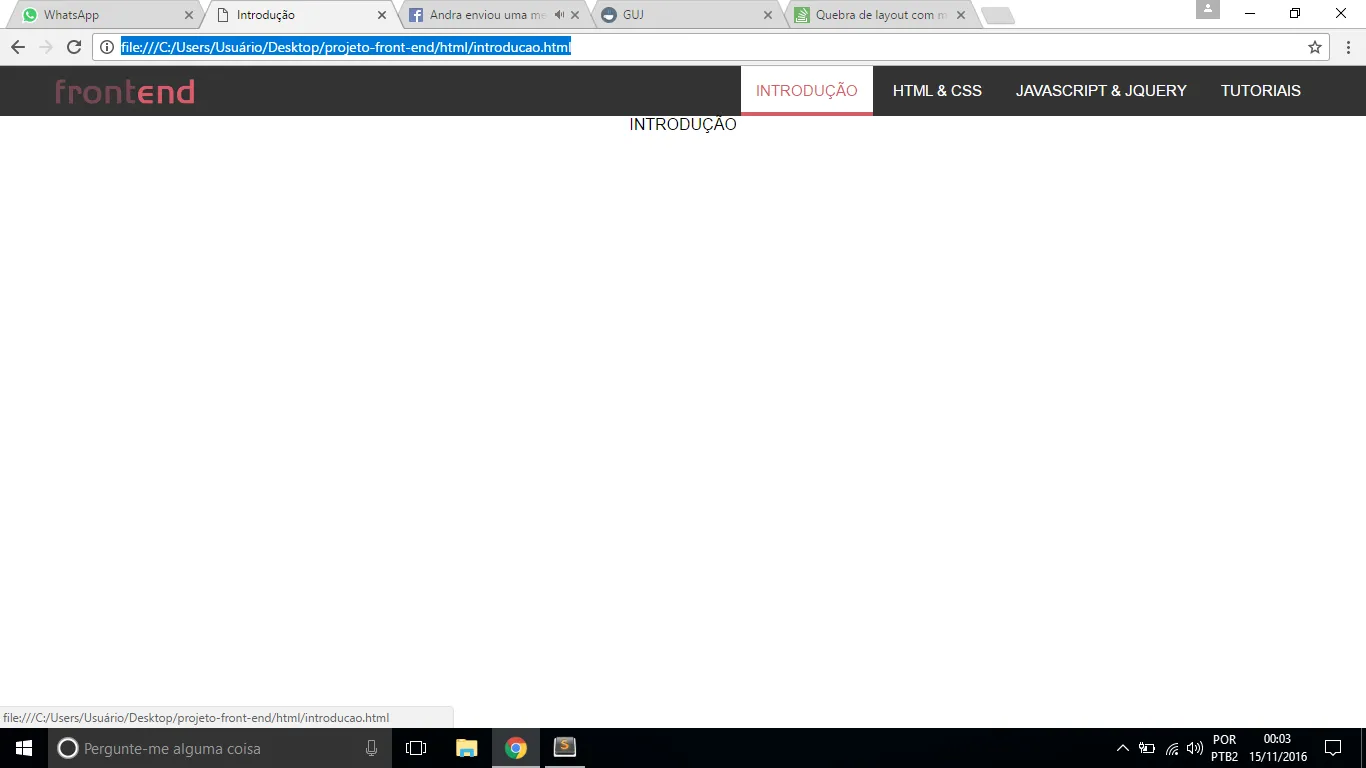Open the Chrome user profile icon

pos(1208,9)
